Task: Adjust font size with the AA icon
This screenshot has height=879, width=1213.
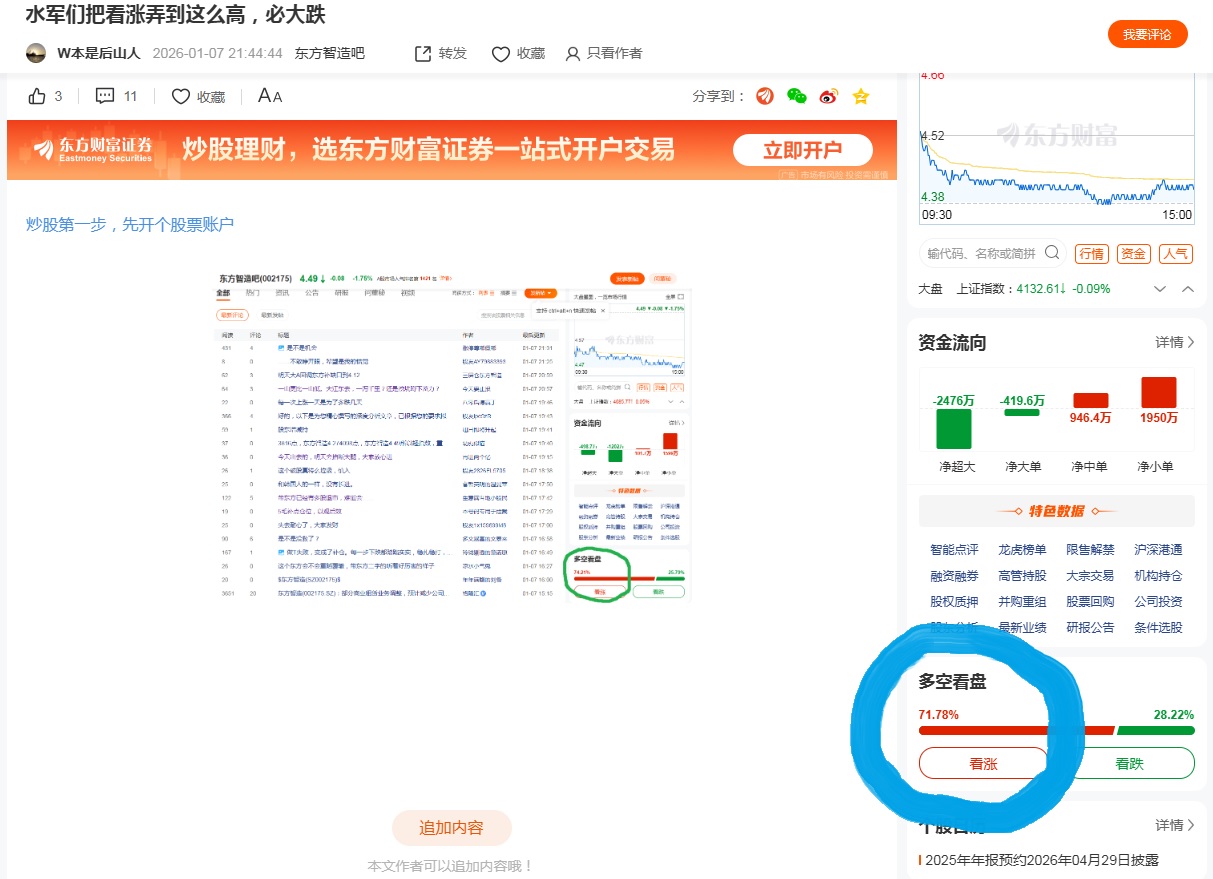Action: click(270, 96)
